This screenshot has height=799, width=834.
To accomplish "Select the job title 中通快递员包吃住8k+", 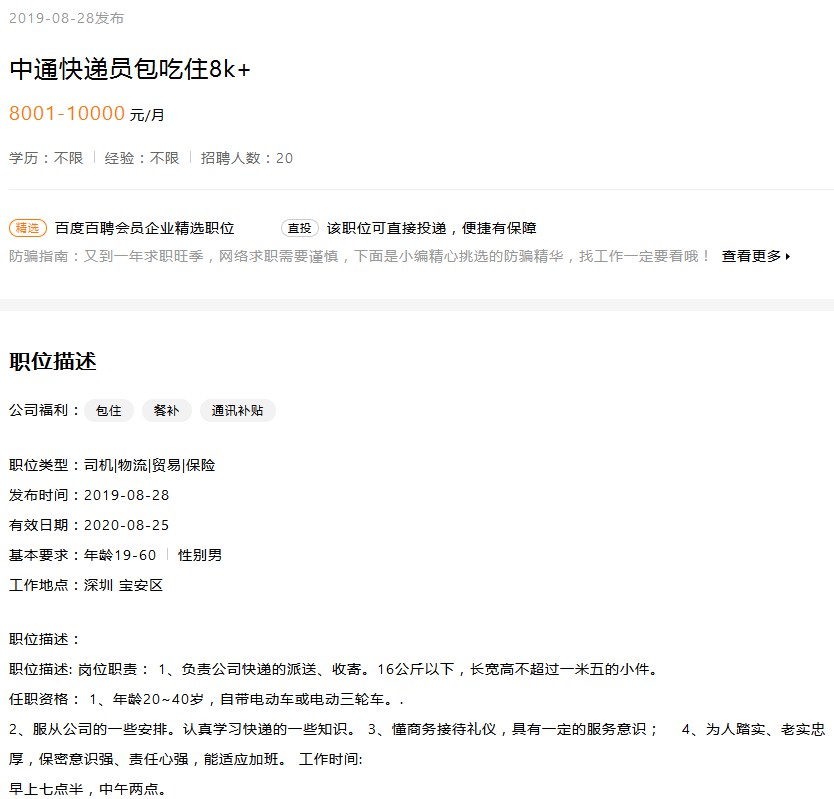I will tap(127, 72).
